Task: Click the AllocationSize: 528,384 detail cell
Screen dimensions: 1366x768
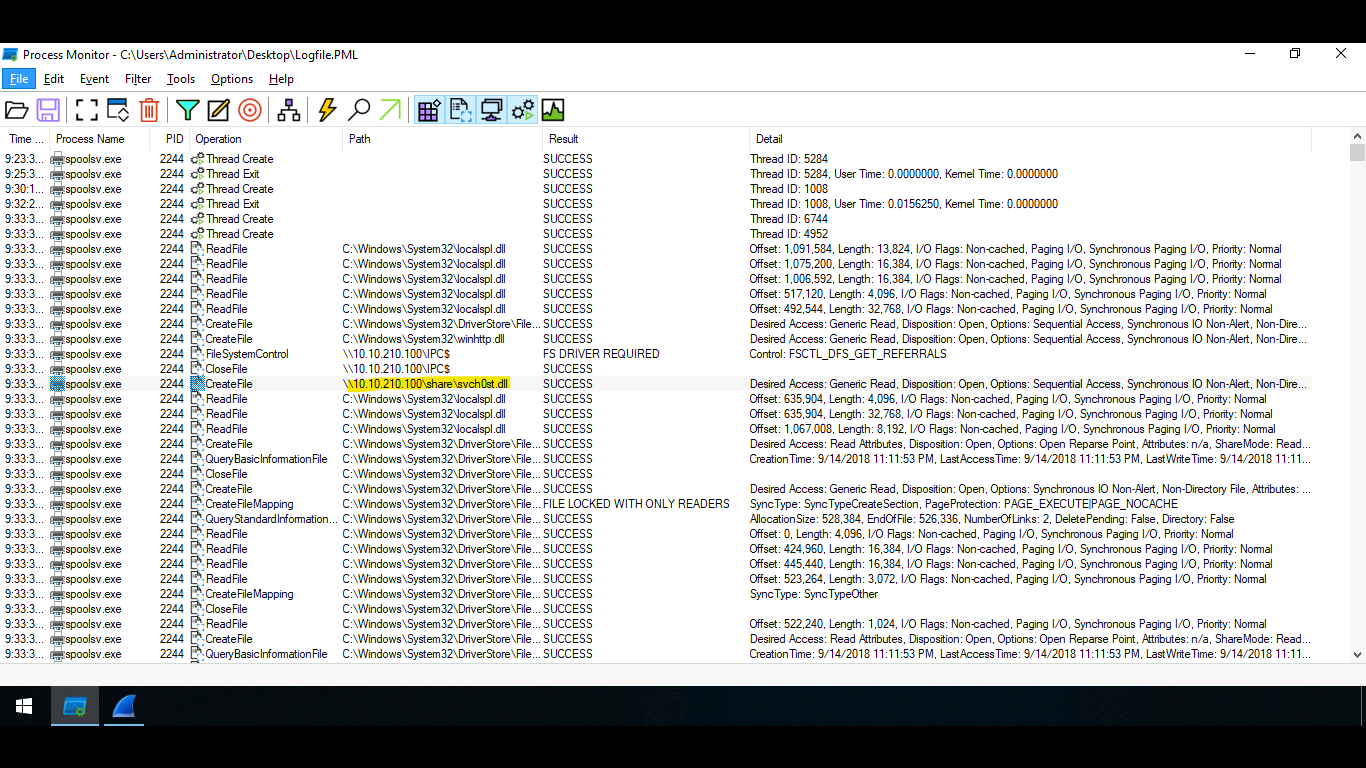Action: [992, 519]
